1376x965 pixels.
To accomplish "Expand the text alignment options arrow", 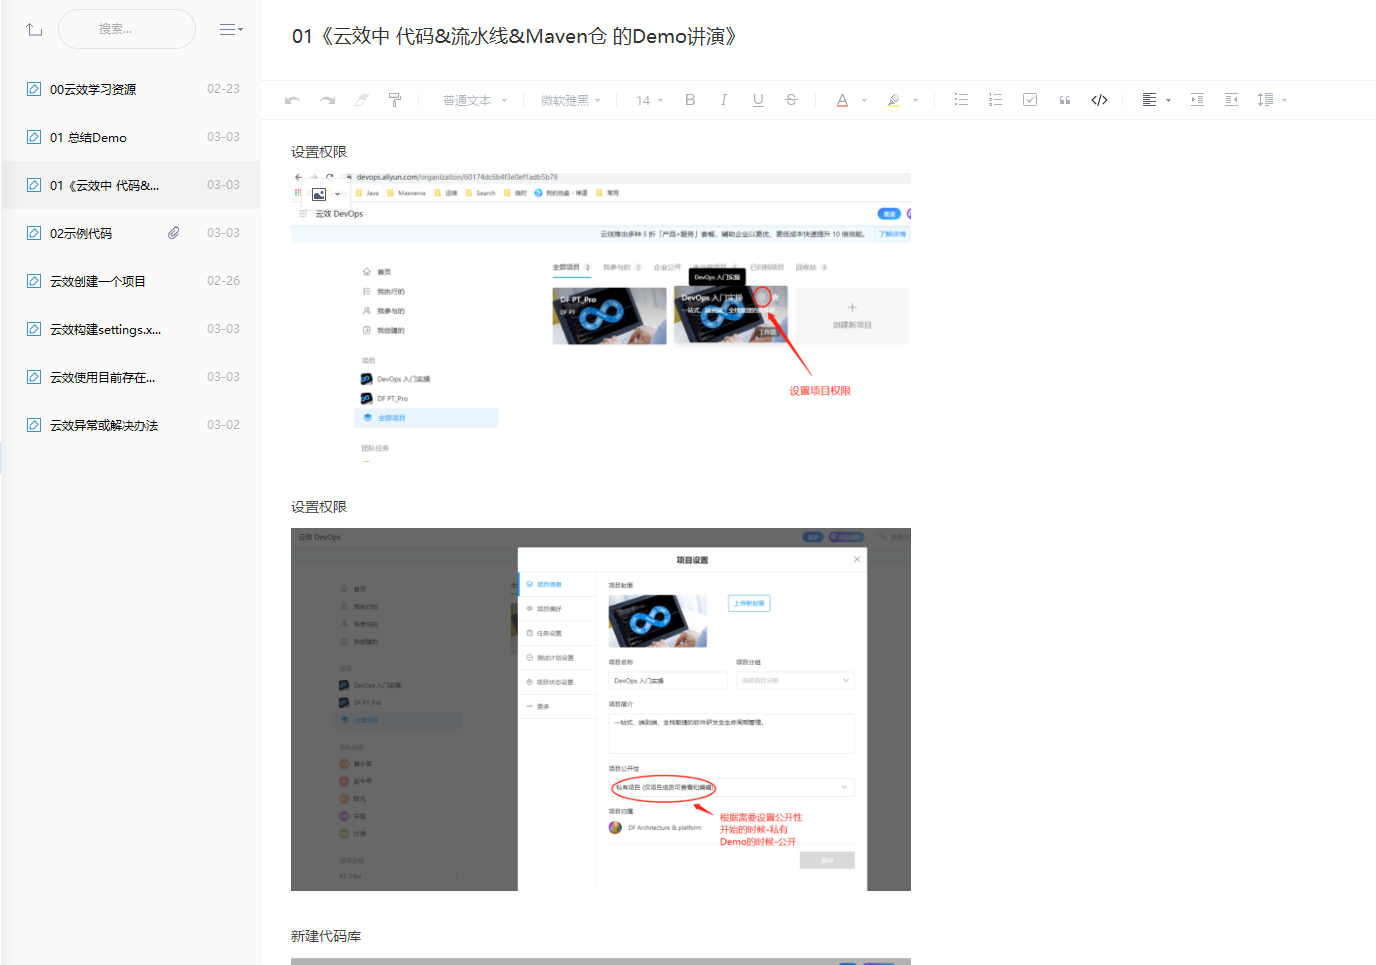I will (x=1168, y=100).
